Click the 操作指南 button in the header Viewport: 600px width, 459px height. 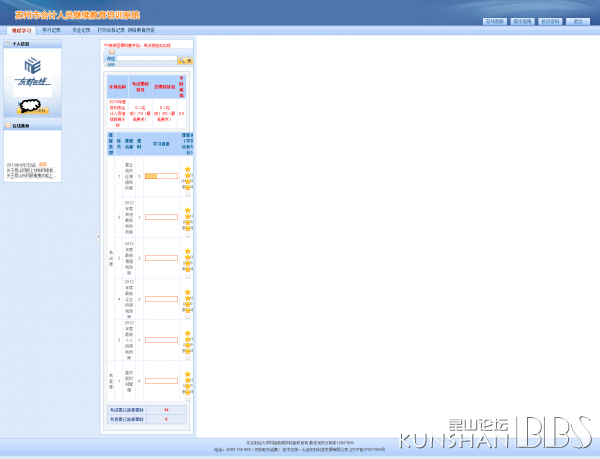(522, 21)
